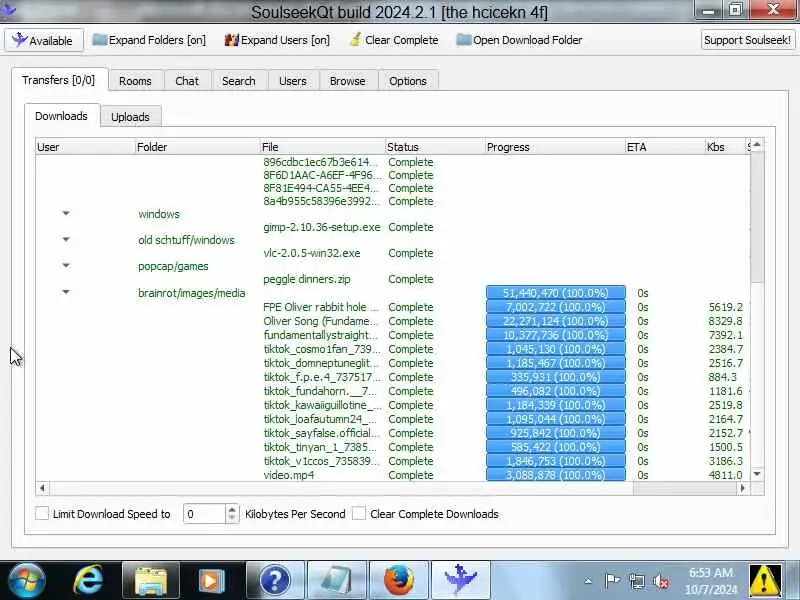Select gimp-2.10.36-setup.exe file row
The height and width of the screenshot is (600, 800).
click(393, 227)
